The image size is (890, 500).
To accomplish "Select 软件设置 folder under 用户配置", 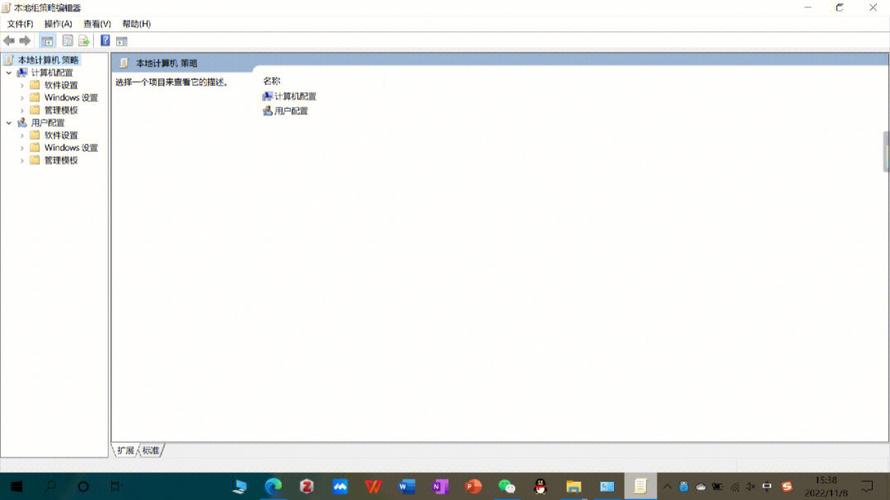I will point(61,135).
